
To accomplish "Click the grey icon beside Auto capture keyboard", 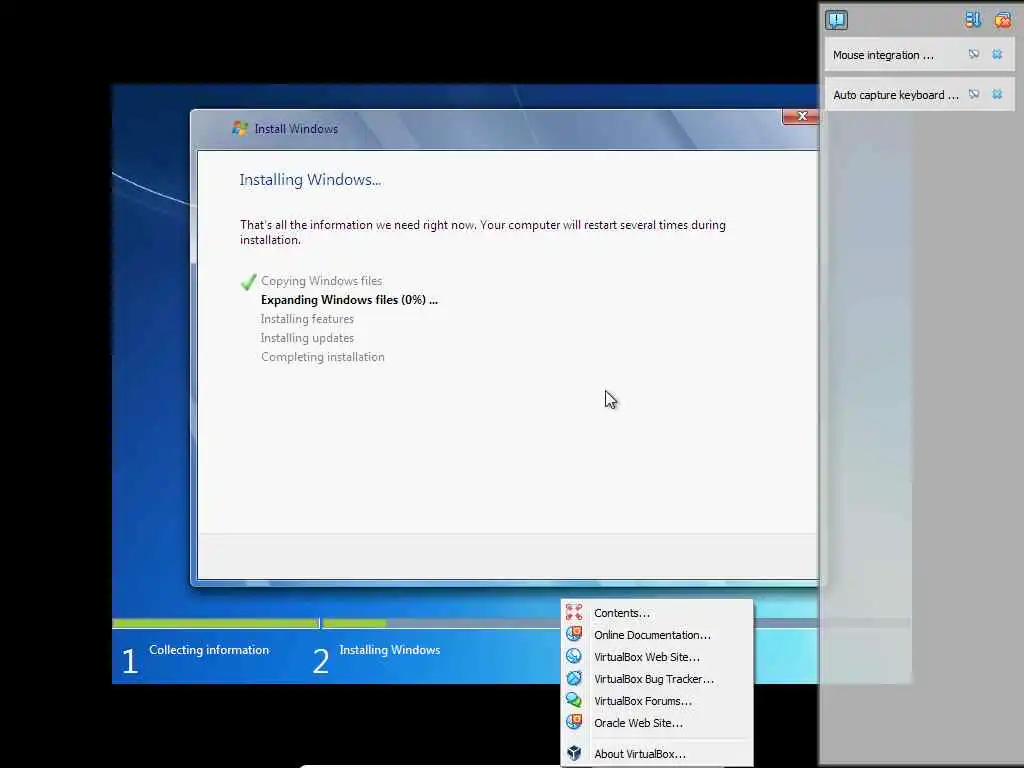I will point(974,95).
